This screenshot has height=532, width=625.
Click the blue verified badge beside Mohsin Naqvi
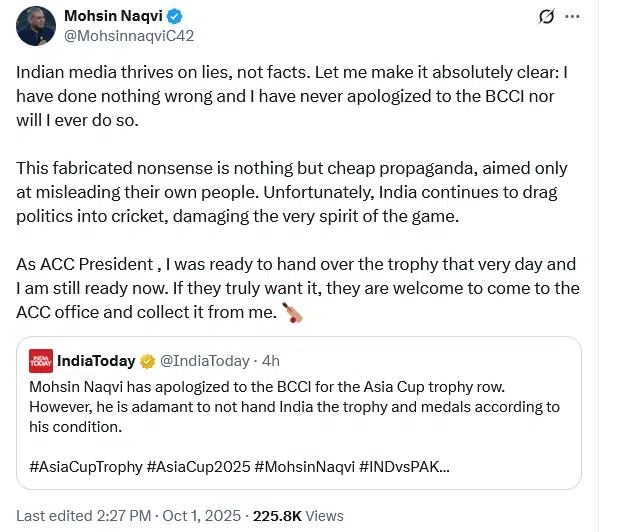point(173,16)
